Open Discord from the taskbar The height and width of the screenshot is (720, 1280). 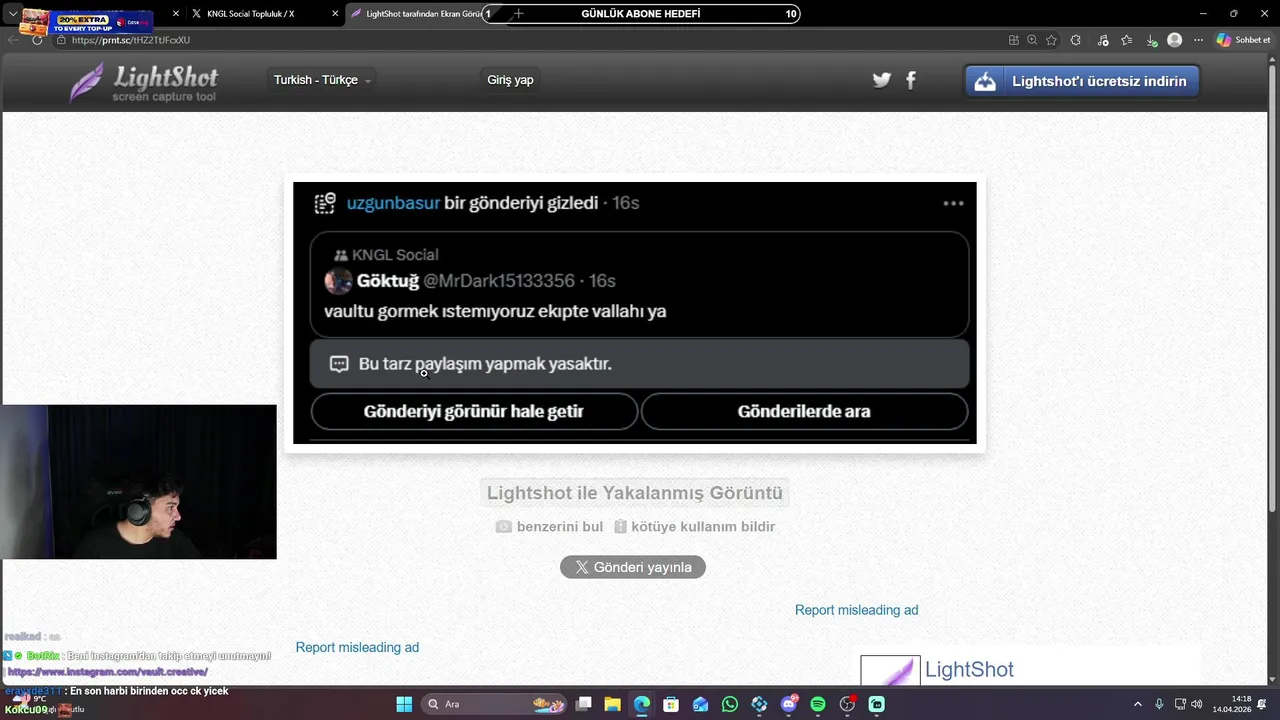tap(789, 704)
